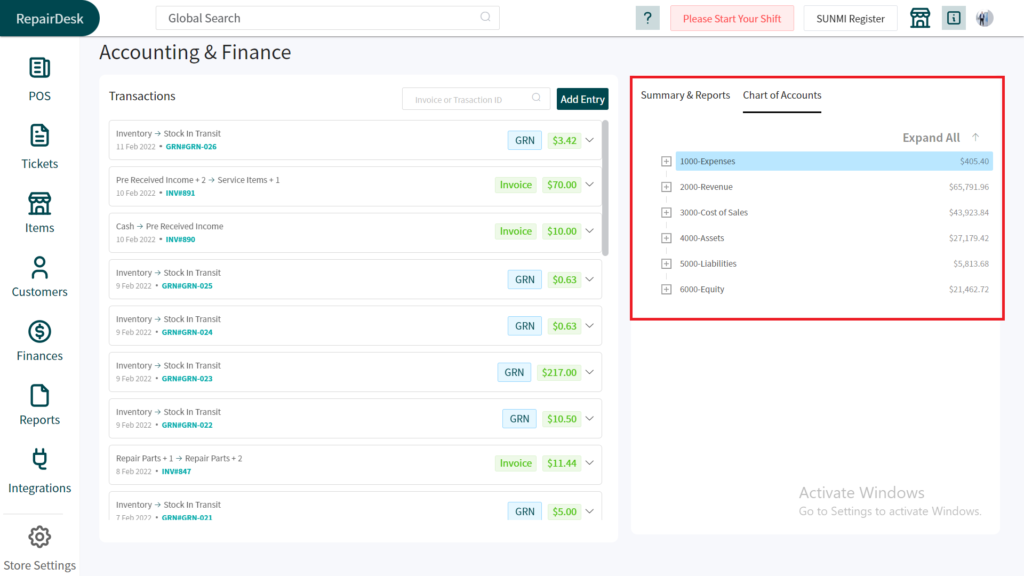The width and height of the screenshot is (1024, 576).
Task: Focus the Global Search field
Action: coord(327,18)
